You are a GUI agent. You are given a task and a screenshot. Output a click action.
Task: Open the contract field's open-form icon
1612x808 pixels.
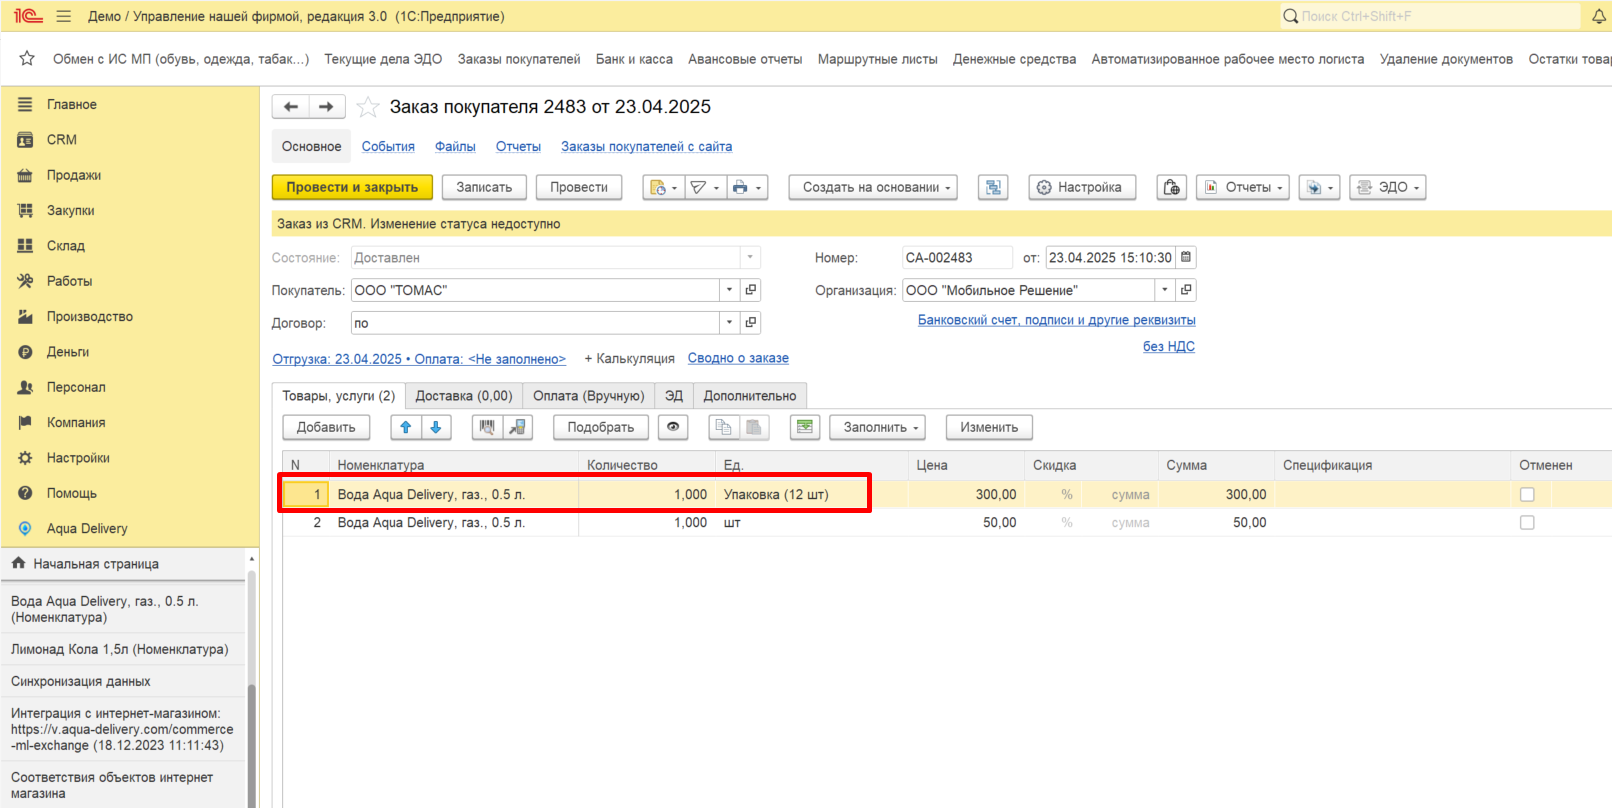click(751, 323)
